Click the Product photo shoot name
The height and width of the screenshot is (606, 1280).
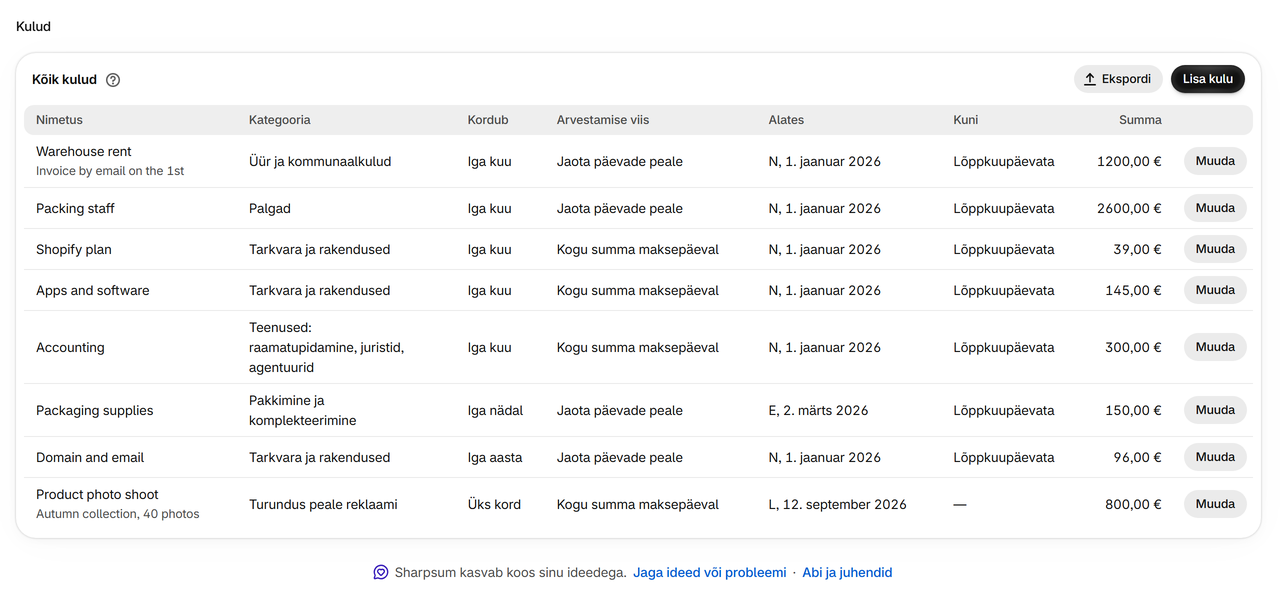(x=97, y=495)
